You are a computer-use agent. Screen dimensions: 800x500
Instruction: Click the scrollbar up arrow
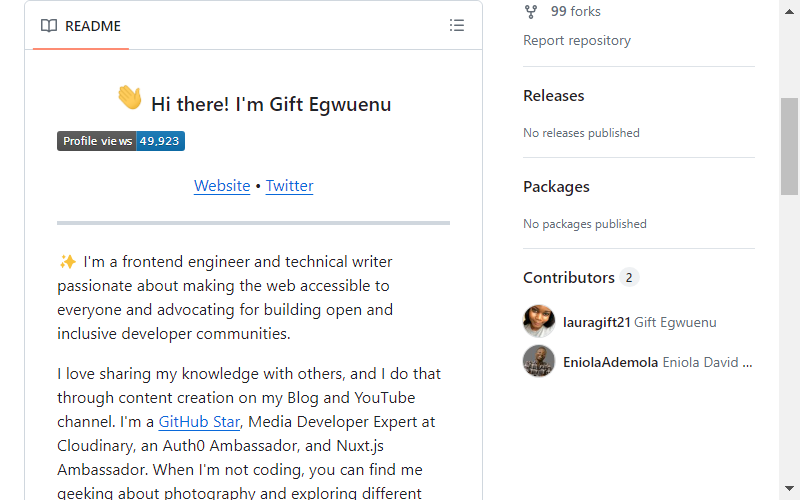coord(789,11)
